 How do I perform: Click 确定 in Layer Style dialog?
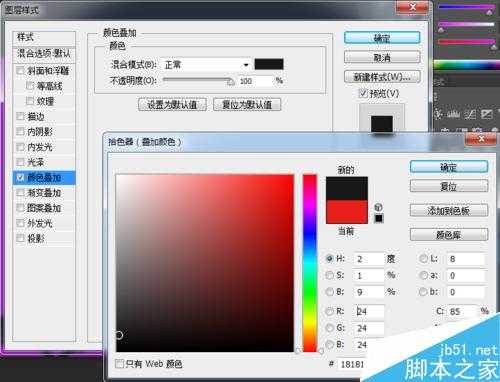click(x=382, y=38)
